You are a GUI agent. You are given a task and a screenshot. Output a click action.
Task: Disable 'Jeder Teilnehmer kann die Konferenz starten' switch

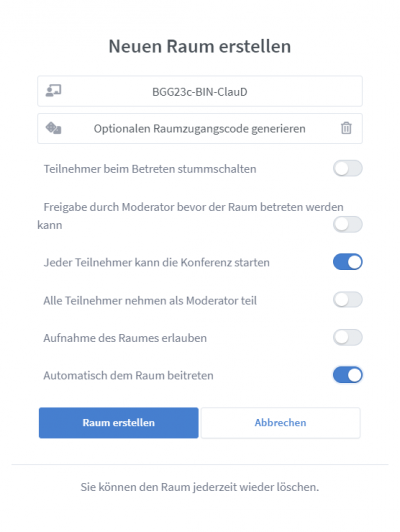[x=347, y=262]
